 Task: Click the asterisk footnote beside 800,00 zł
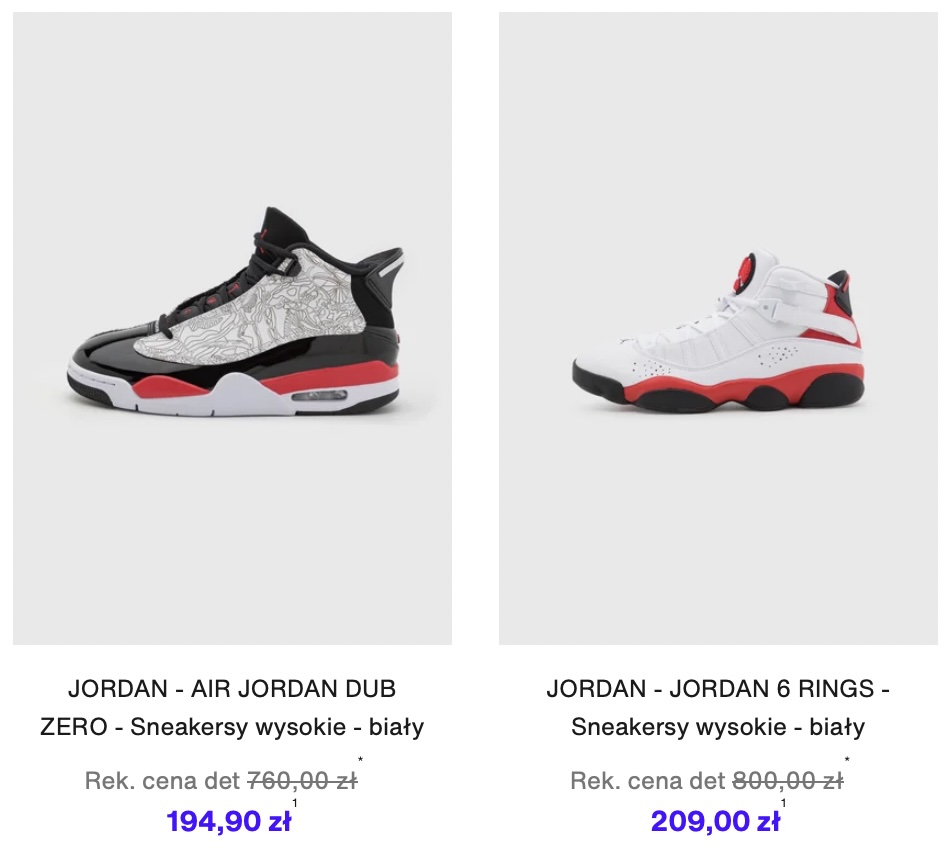(847, 759)
